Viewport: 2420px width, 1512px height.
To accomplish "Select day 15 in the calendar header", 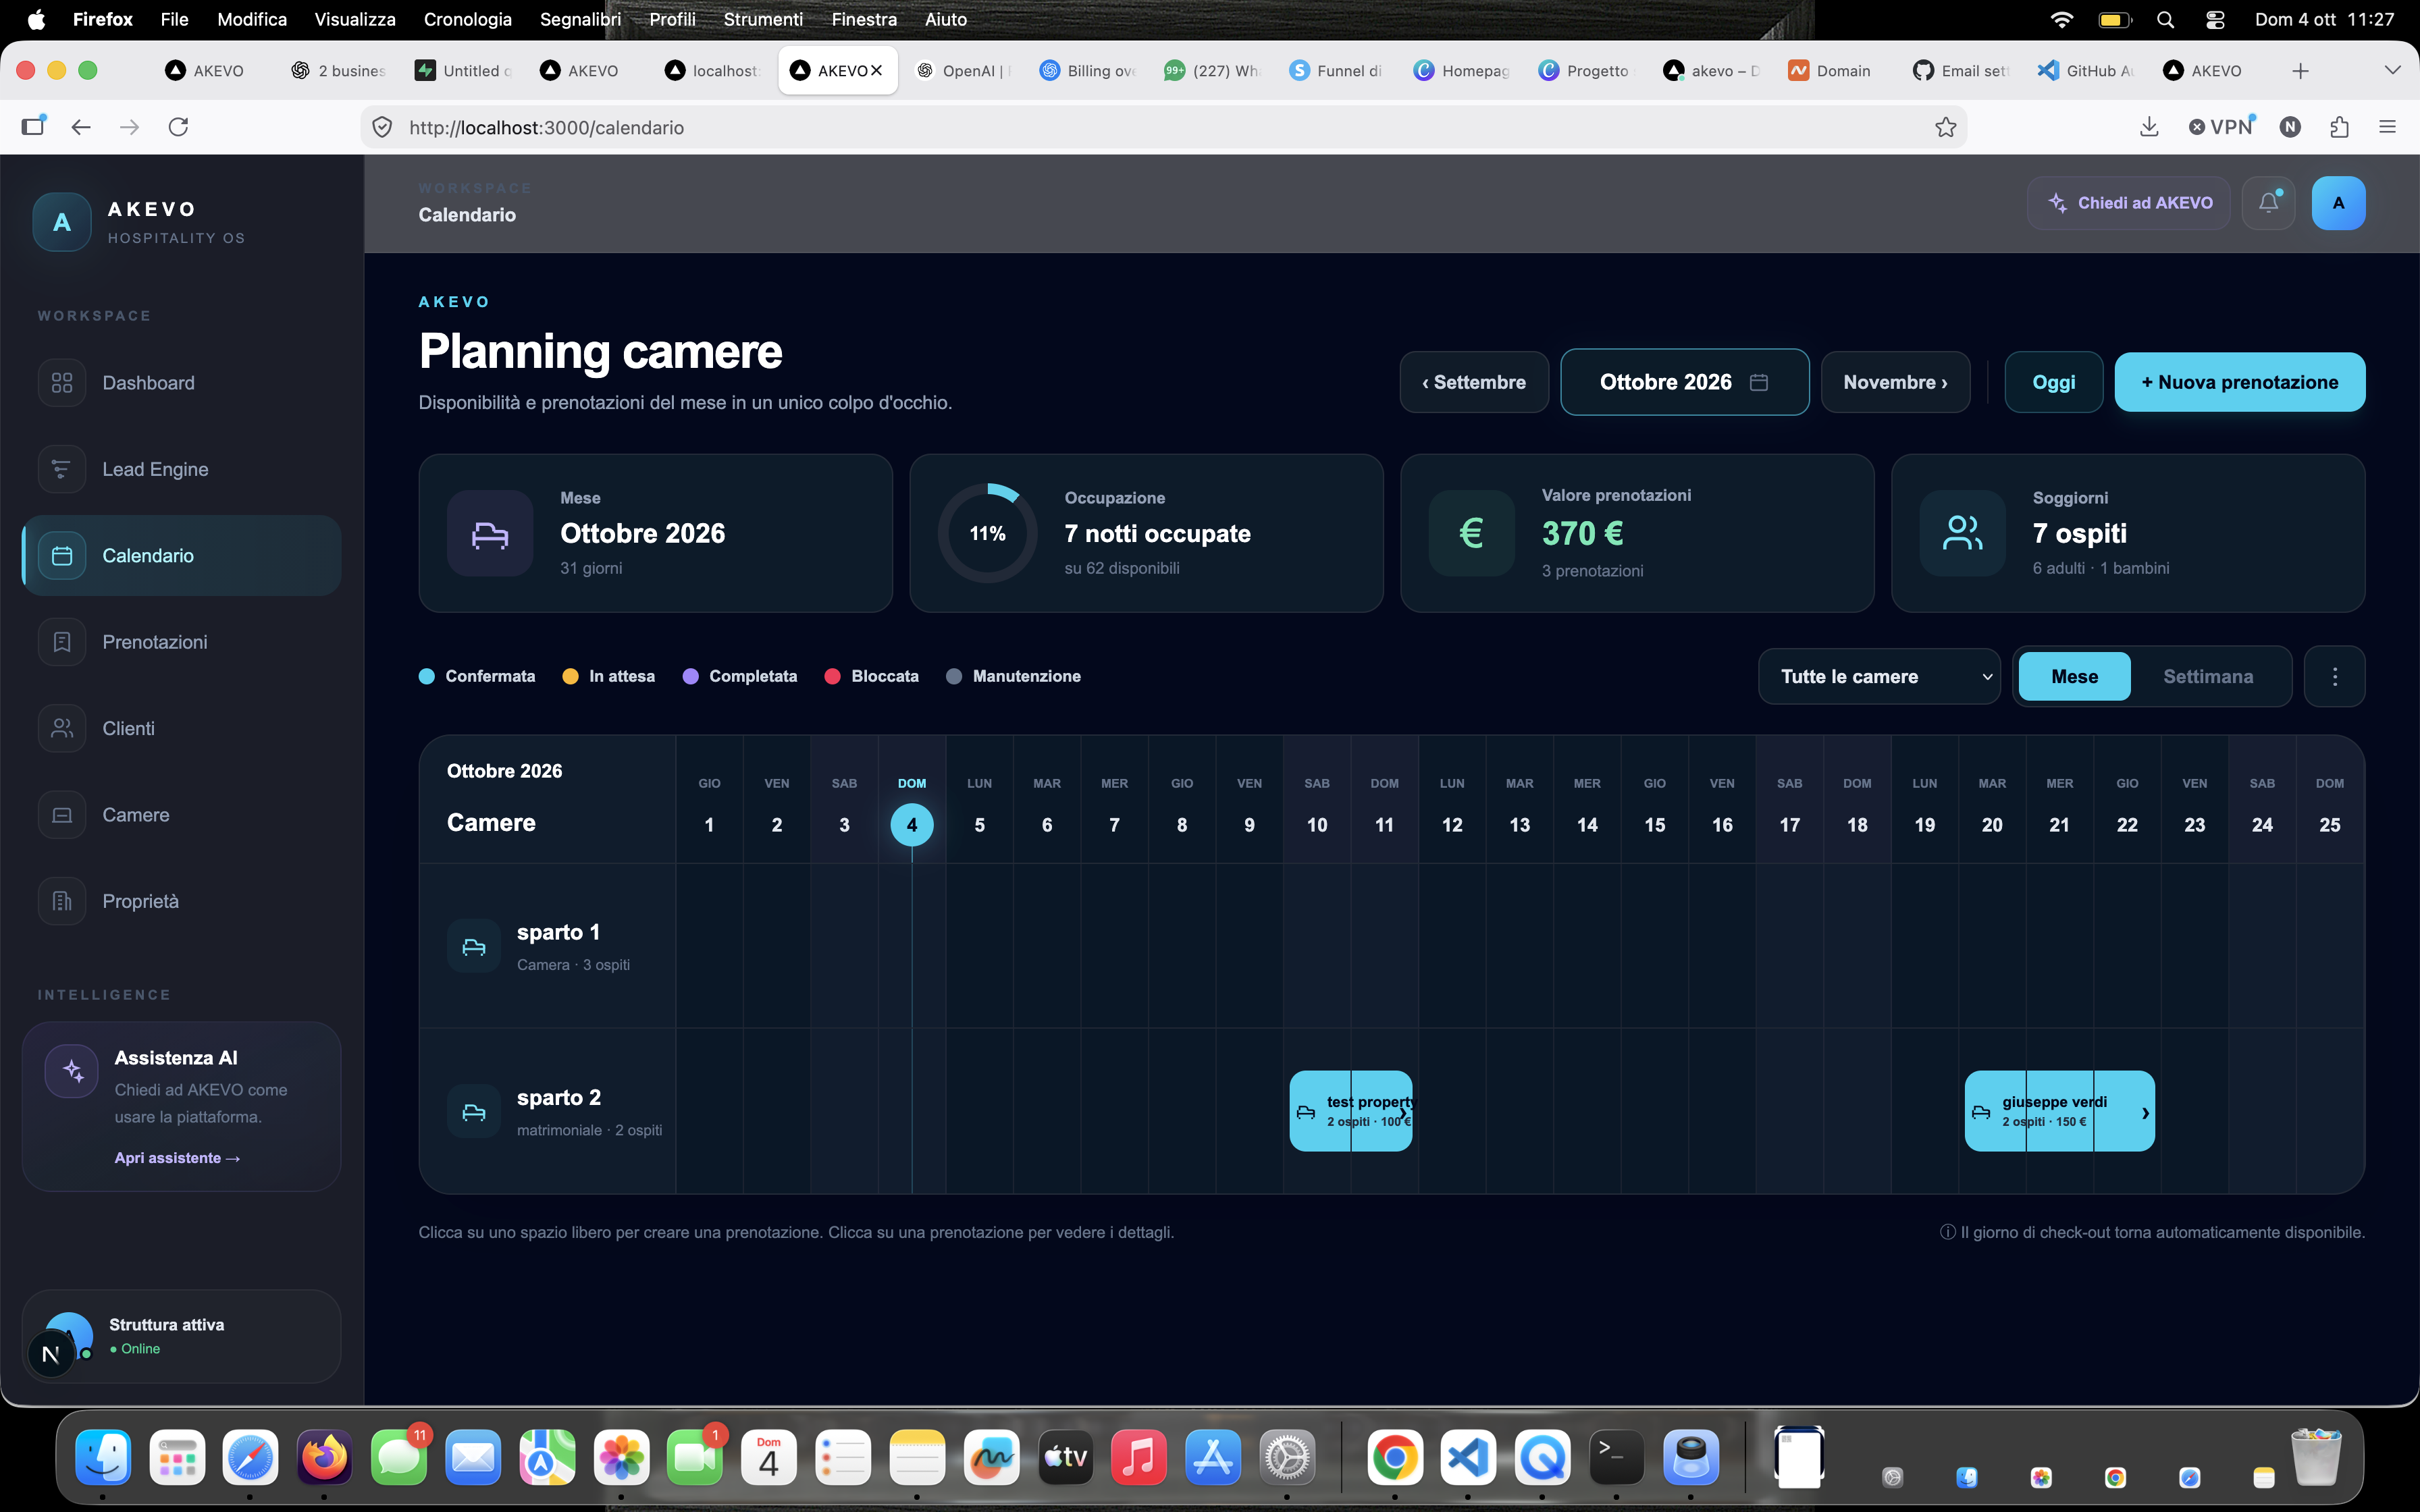I will [x=1655, y=824].
